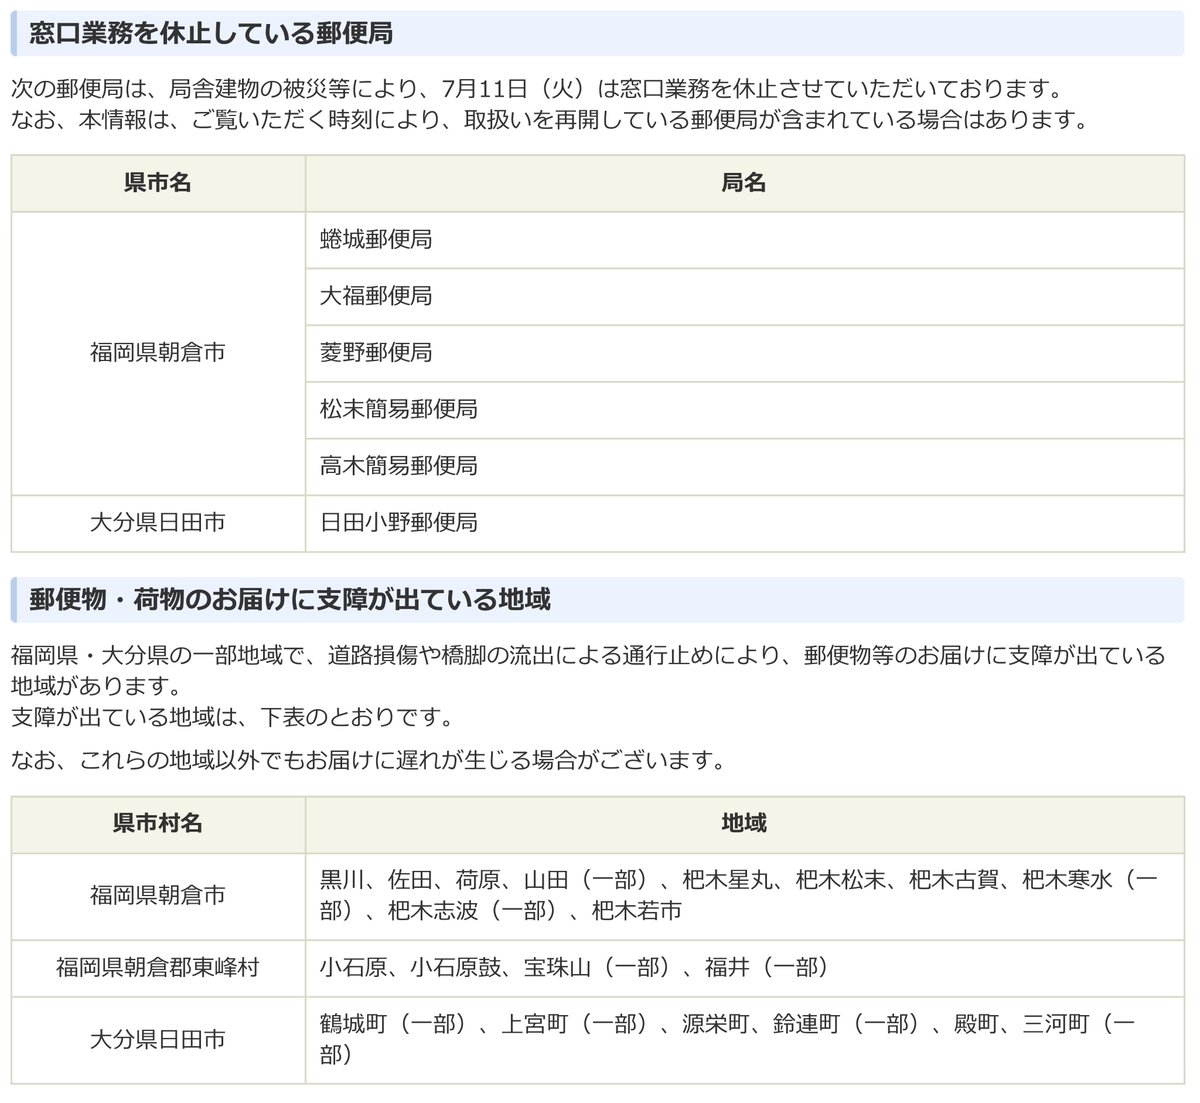Click 福岡県朝倉市 in post office table
Screen dimensions: 1200x1103
point(158,353)
